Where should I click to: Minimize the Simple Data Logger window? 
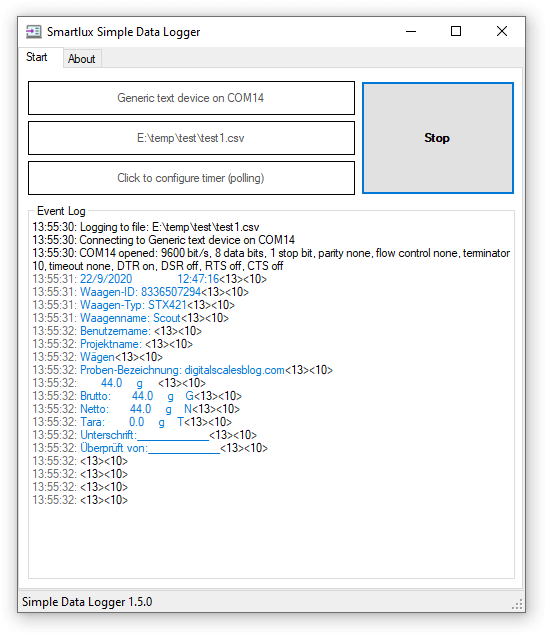pyautogui.click(x=411, y=32)
